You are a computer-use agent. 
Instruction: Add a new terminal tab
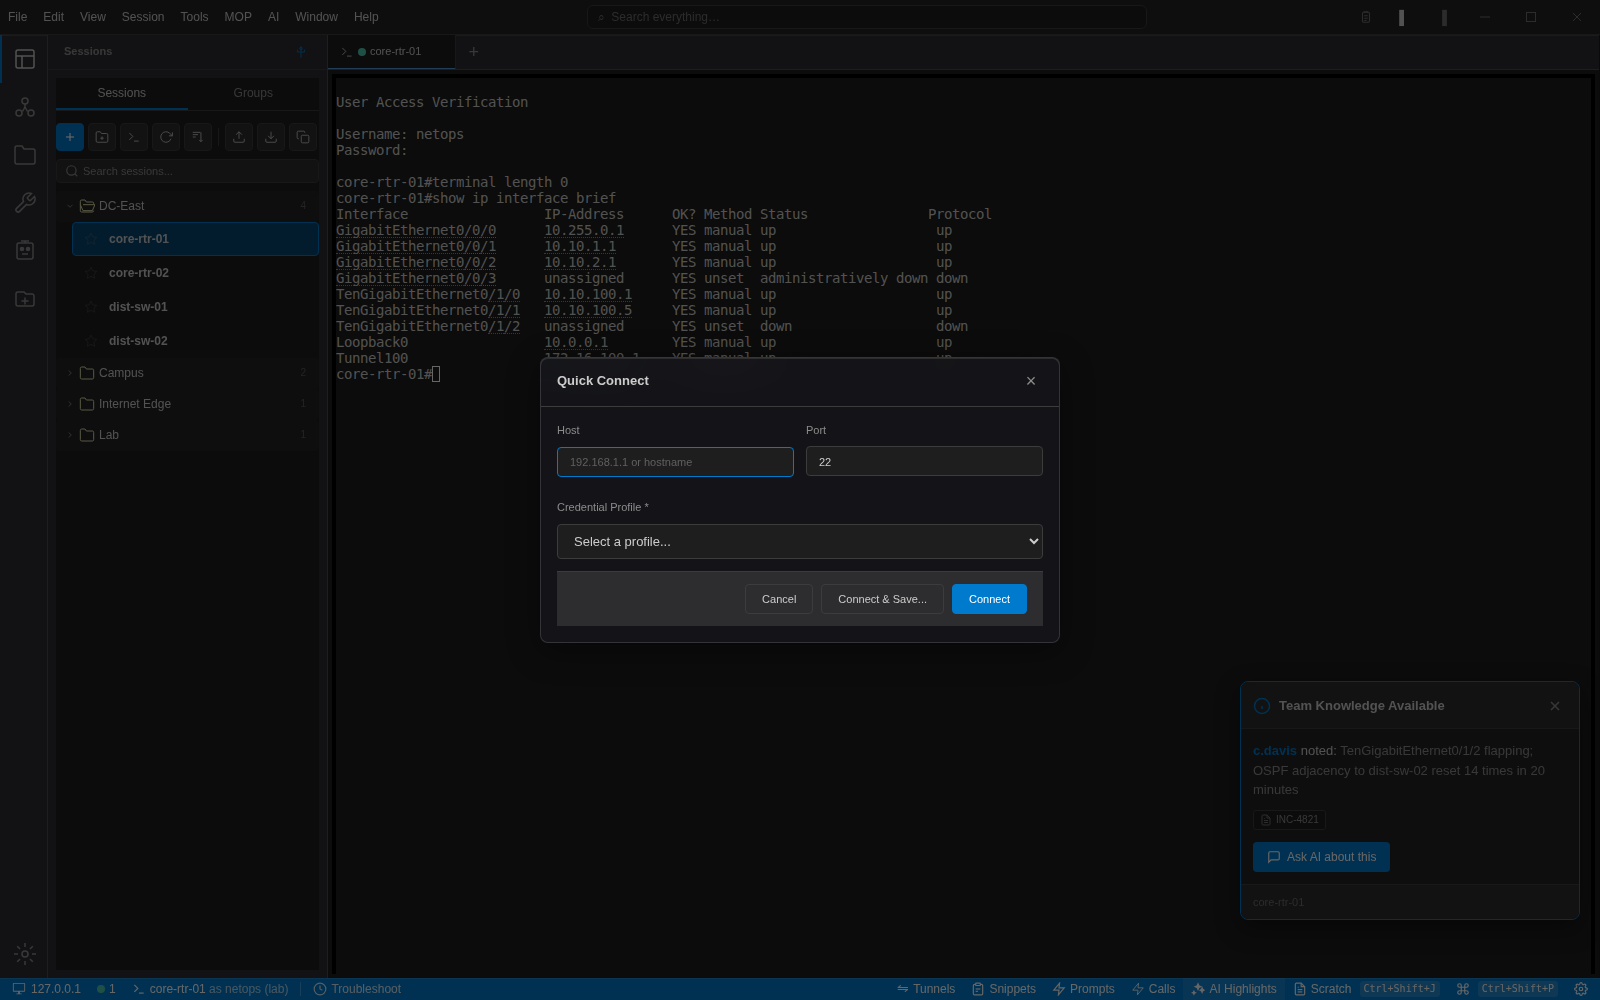[474, 52]
